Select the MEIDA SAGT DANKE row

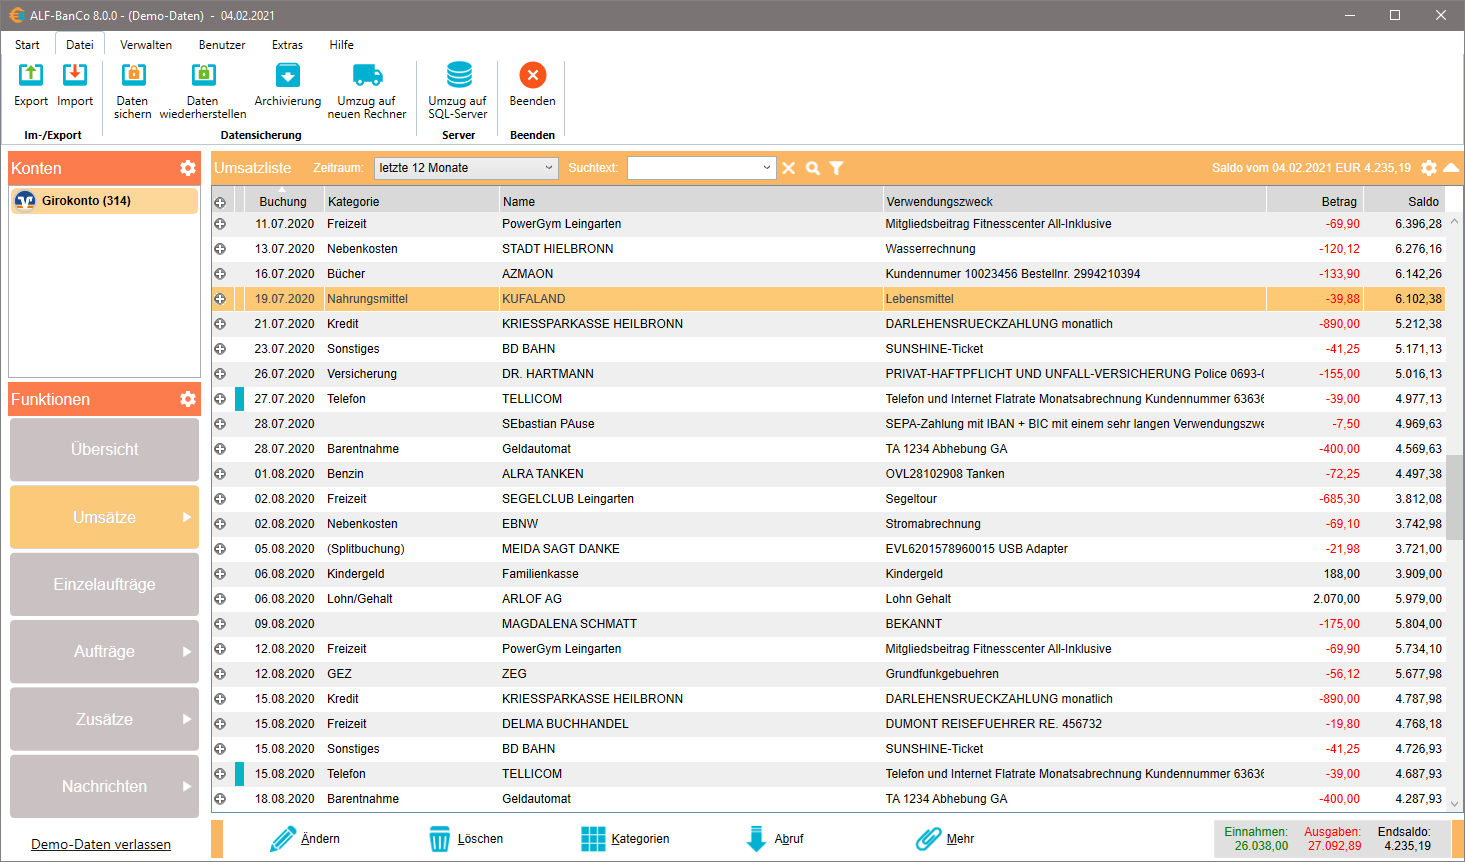click(x=829, y=549)
